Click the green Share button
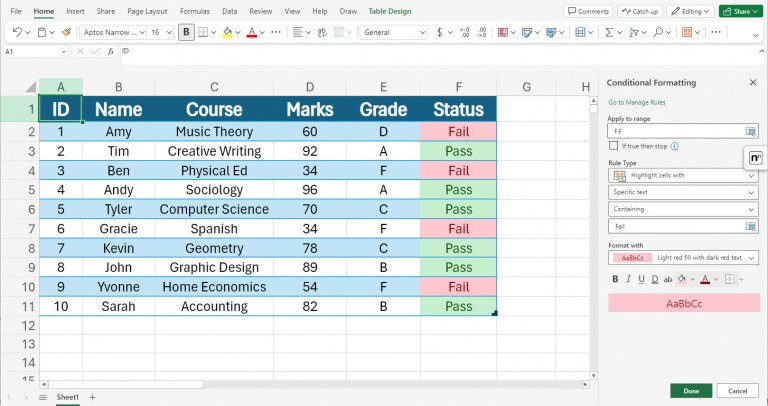 pos(741,11)
